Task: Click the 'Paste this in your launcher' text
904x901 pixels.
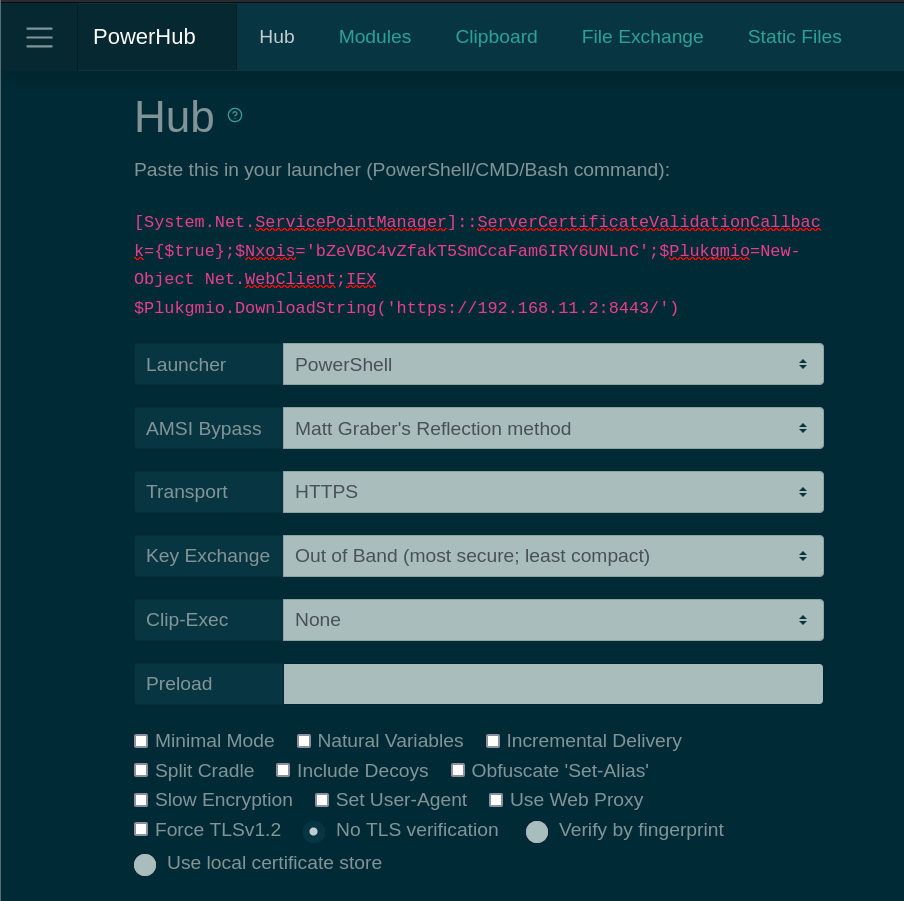Action: click(x=402, y=170)
